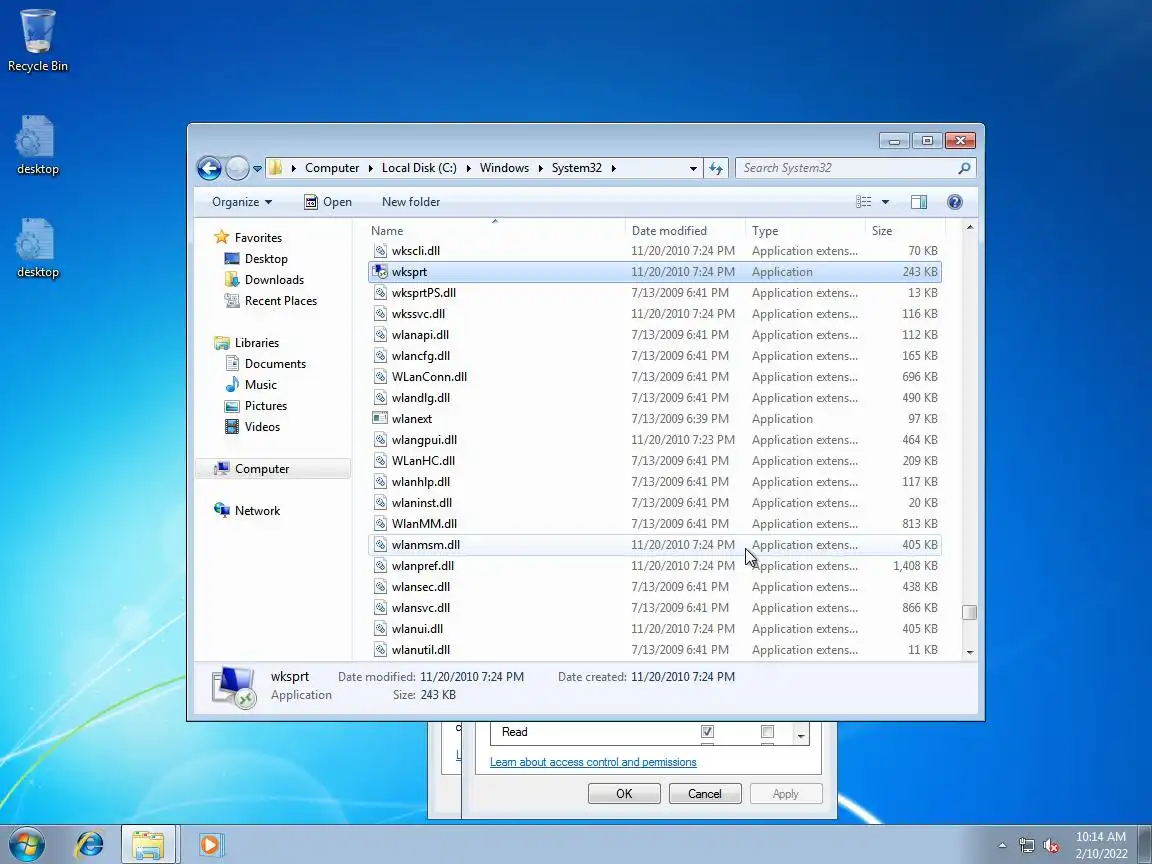The width and height of the screenshot is (1152, 864).
Task: Sort by the Size column header
Action: [x=905, y=231]
